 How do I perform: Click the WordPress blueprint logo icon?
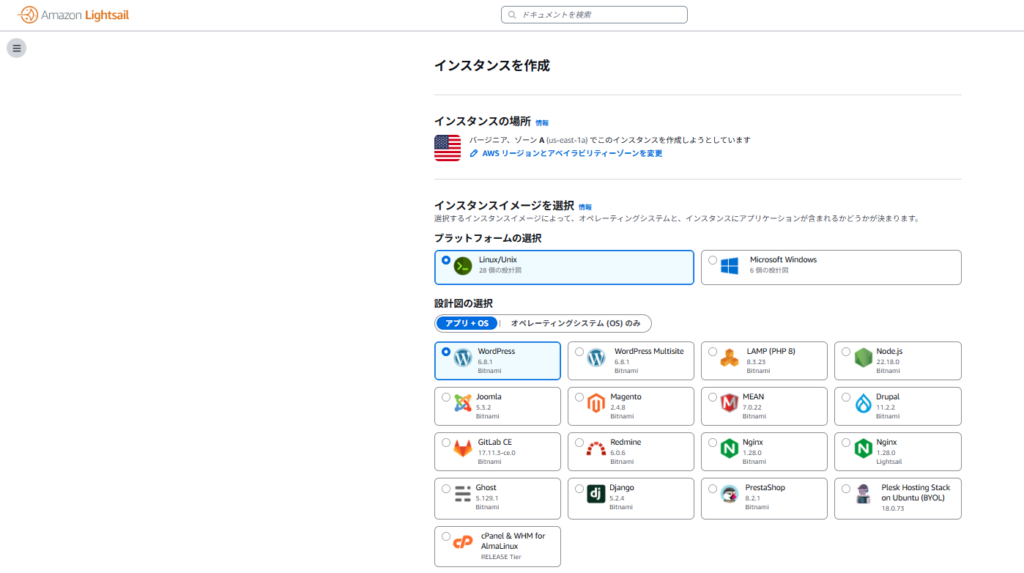coord(463,358)
